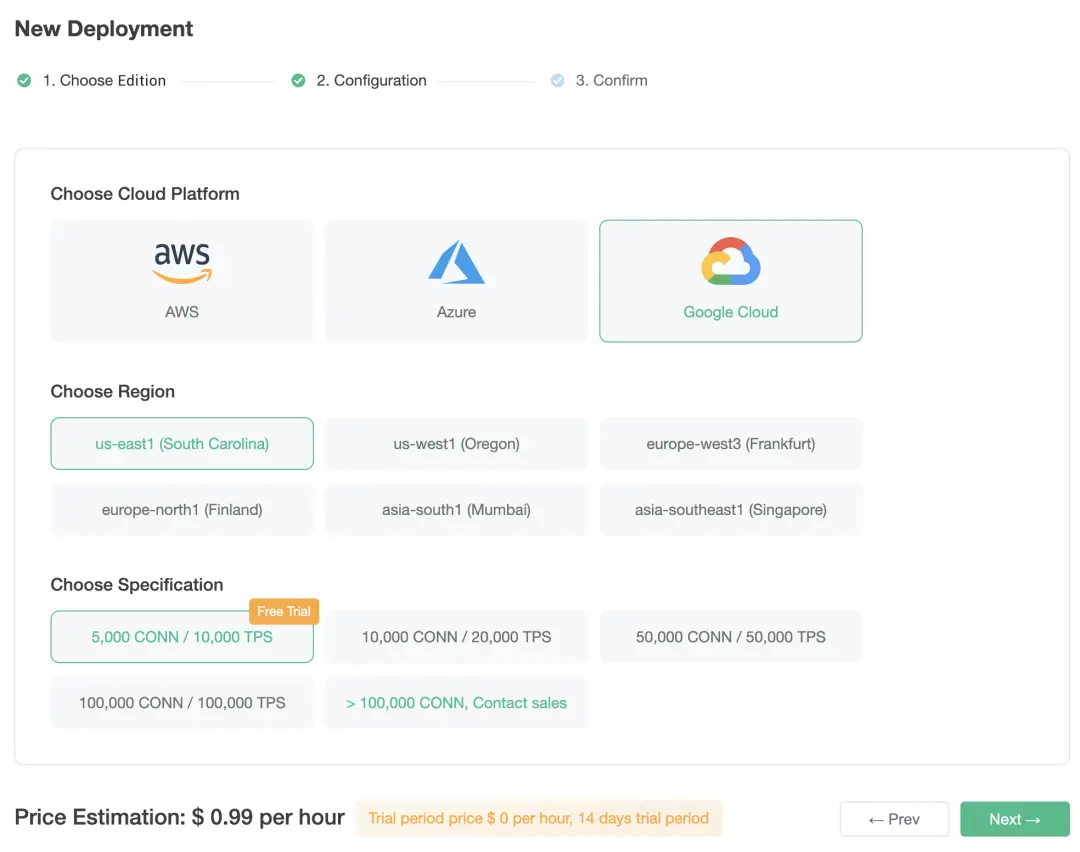Choose 50,000 CONN / 50,000 TPS specification

(730, 636)
